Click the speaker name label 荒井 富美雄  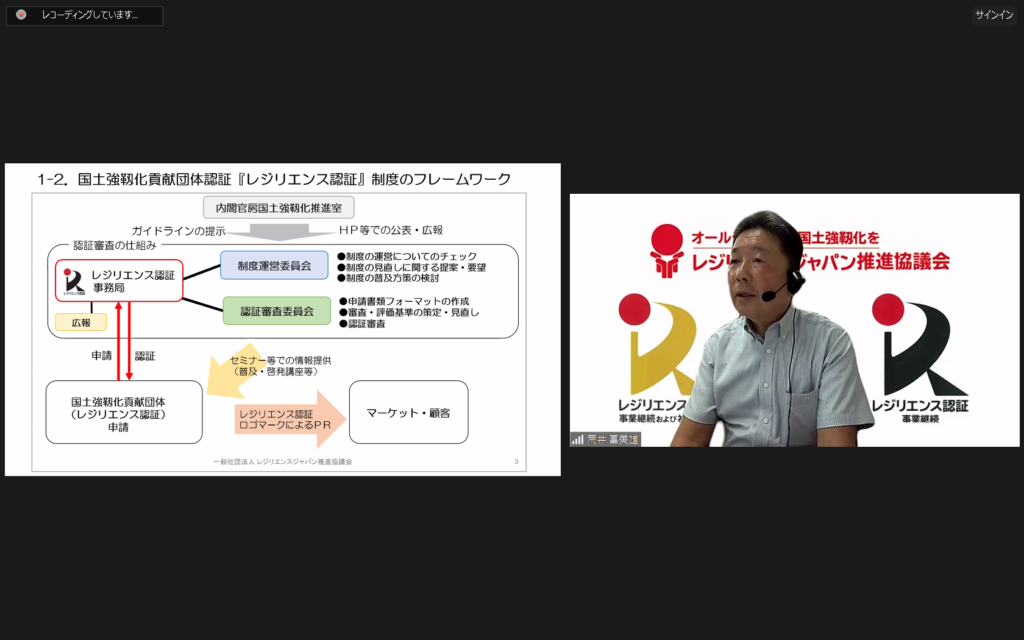(x=613, y=440)
